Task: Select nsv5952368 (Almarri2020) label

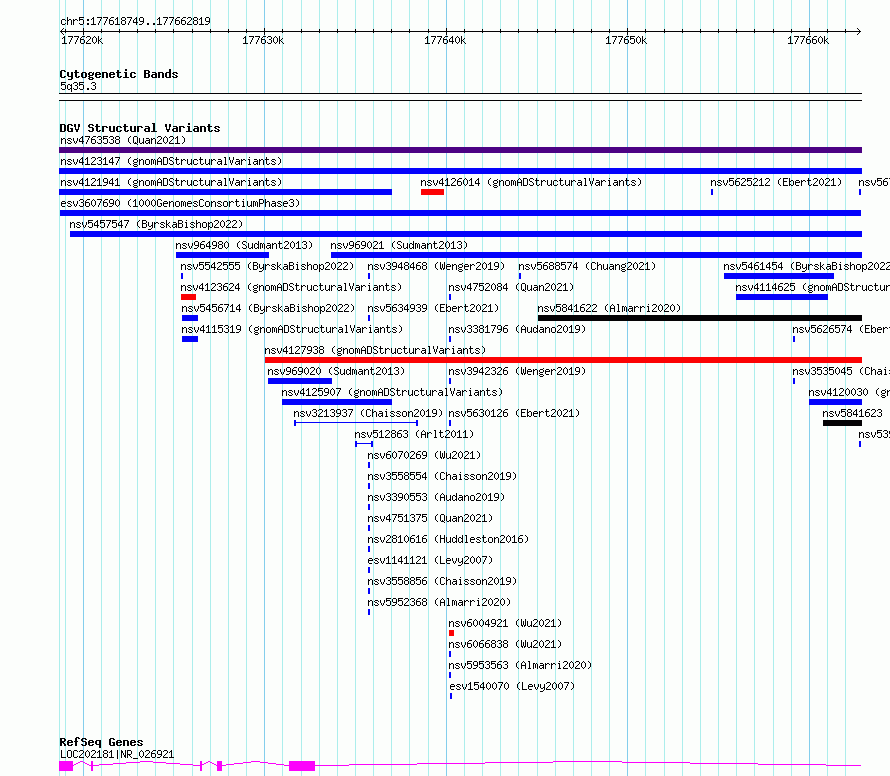Action: point(439,602)
